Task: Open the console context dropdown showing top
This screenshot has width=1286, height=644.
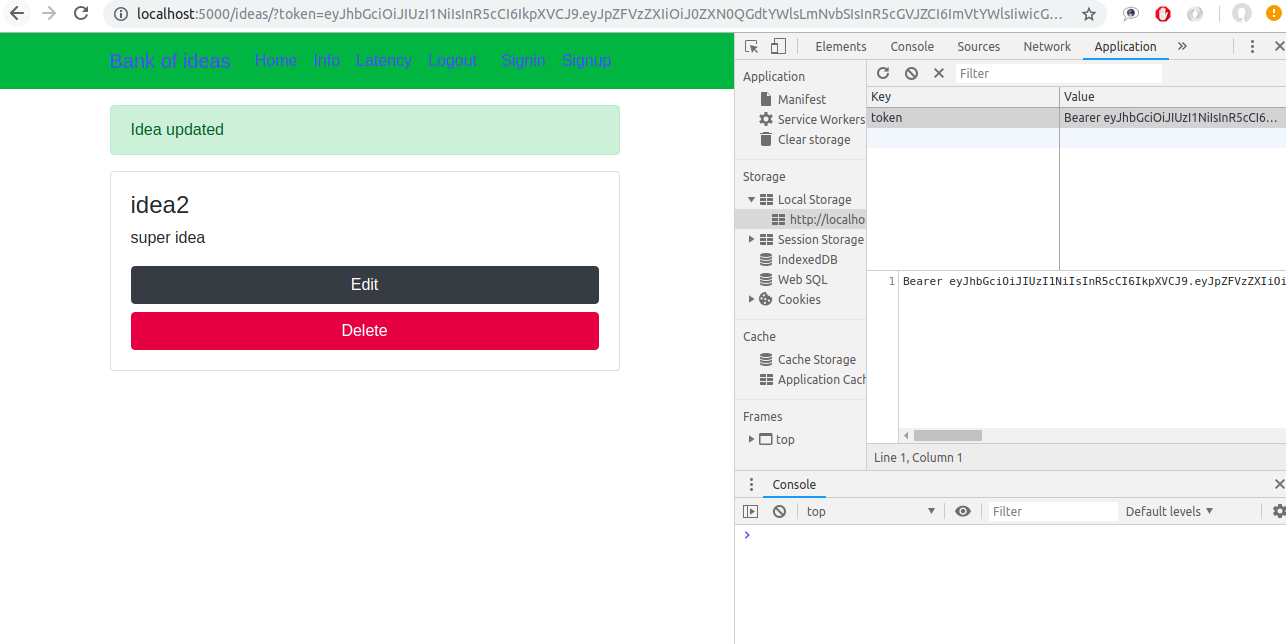Action: coord(870,511)
